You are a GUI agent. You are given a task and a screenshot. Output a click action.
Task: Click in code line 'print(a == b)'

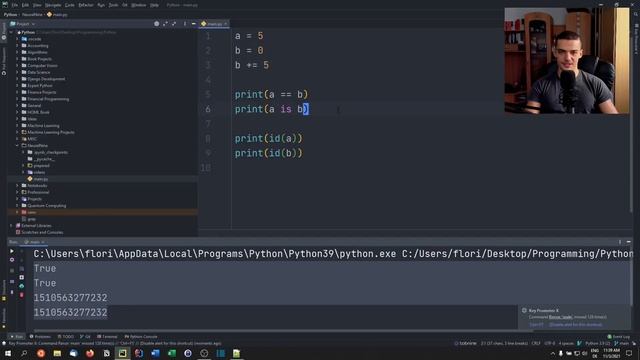(271, 95)
